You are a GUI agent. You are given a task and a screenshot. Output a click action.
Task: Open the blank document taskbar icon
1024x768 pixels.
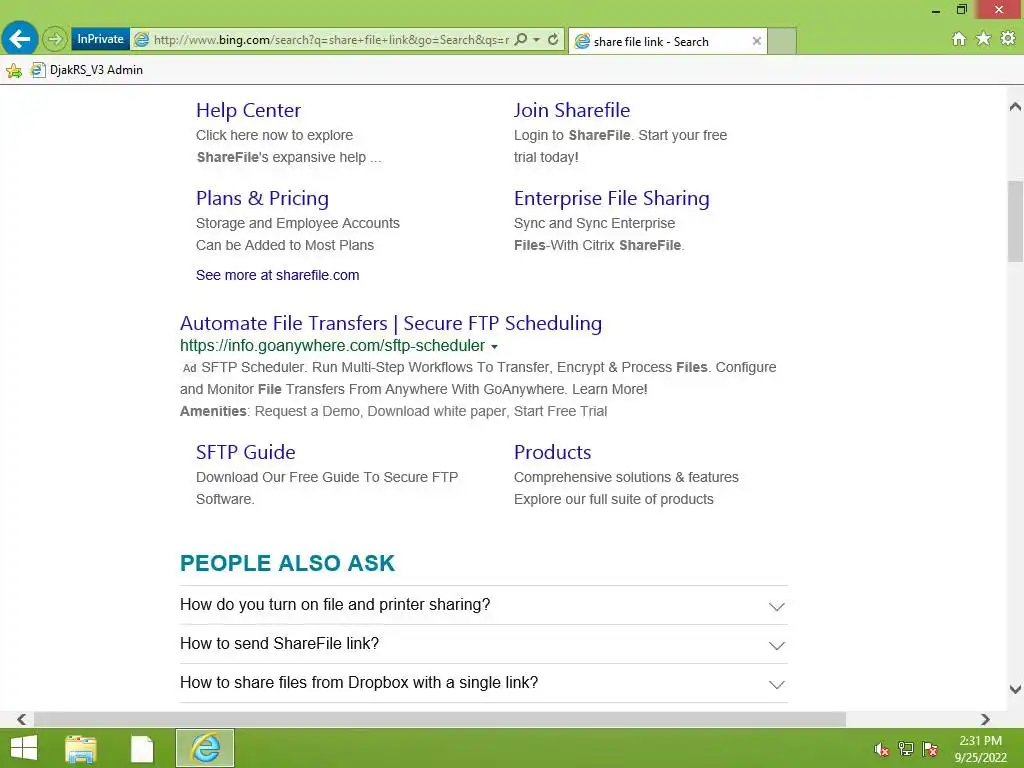142,748
